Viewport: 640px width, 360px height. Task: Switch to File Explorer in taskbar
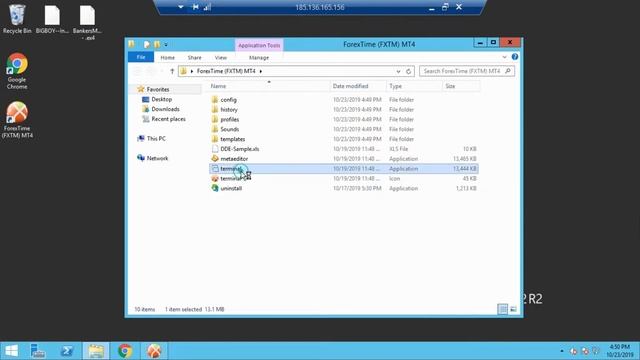coord(96,351)
